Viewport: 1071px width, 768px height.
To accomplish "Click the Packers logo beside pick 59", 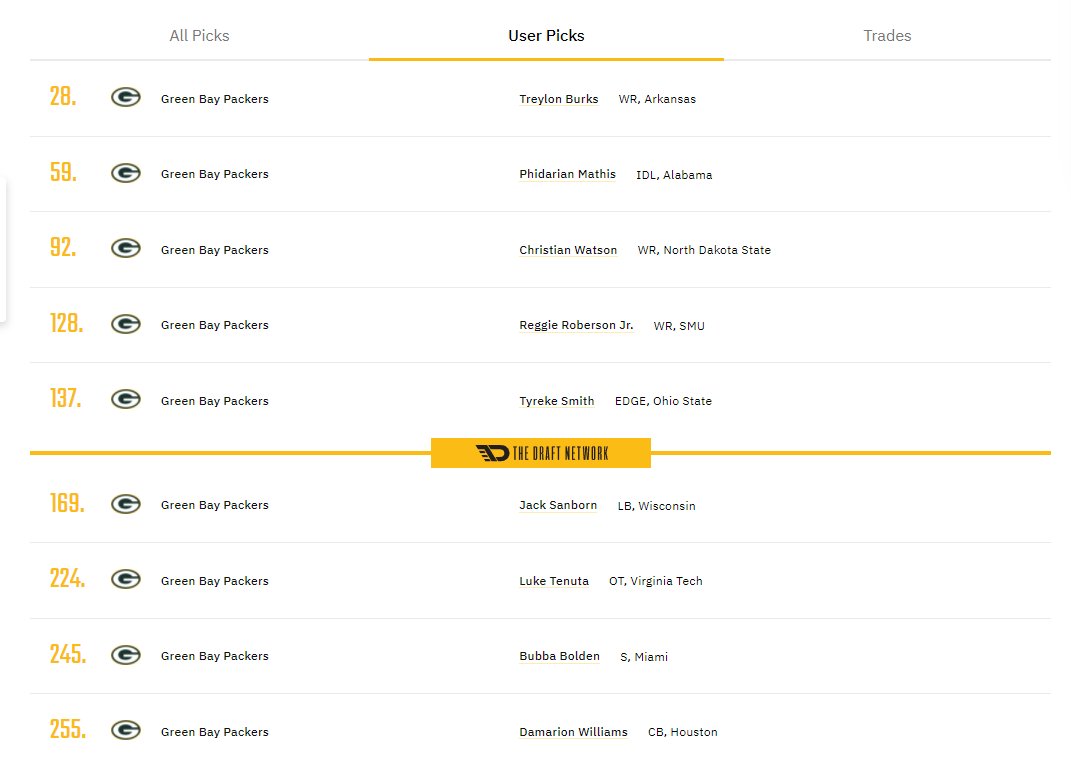I will point(126,174).
